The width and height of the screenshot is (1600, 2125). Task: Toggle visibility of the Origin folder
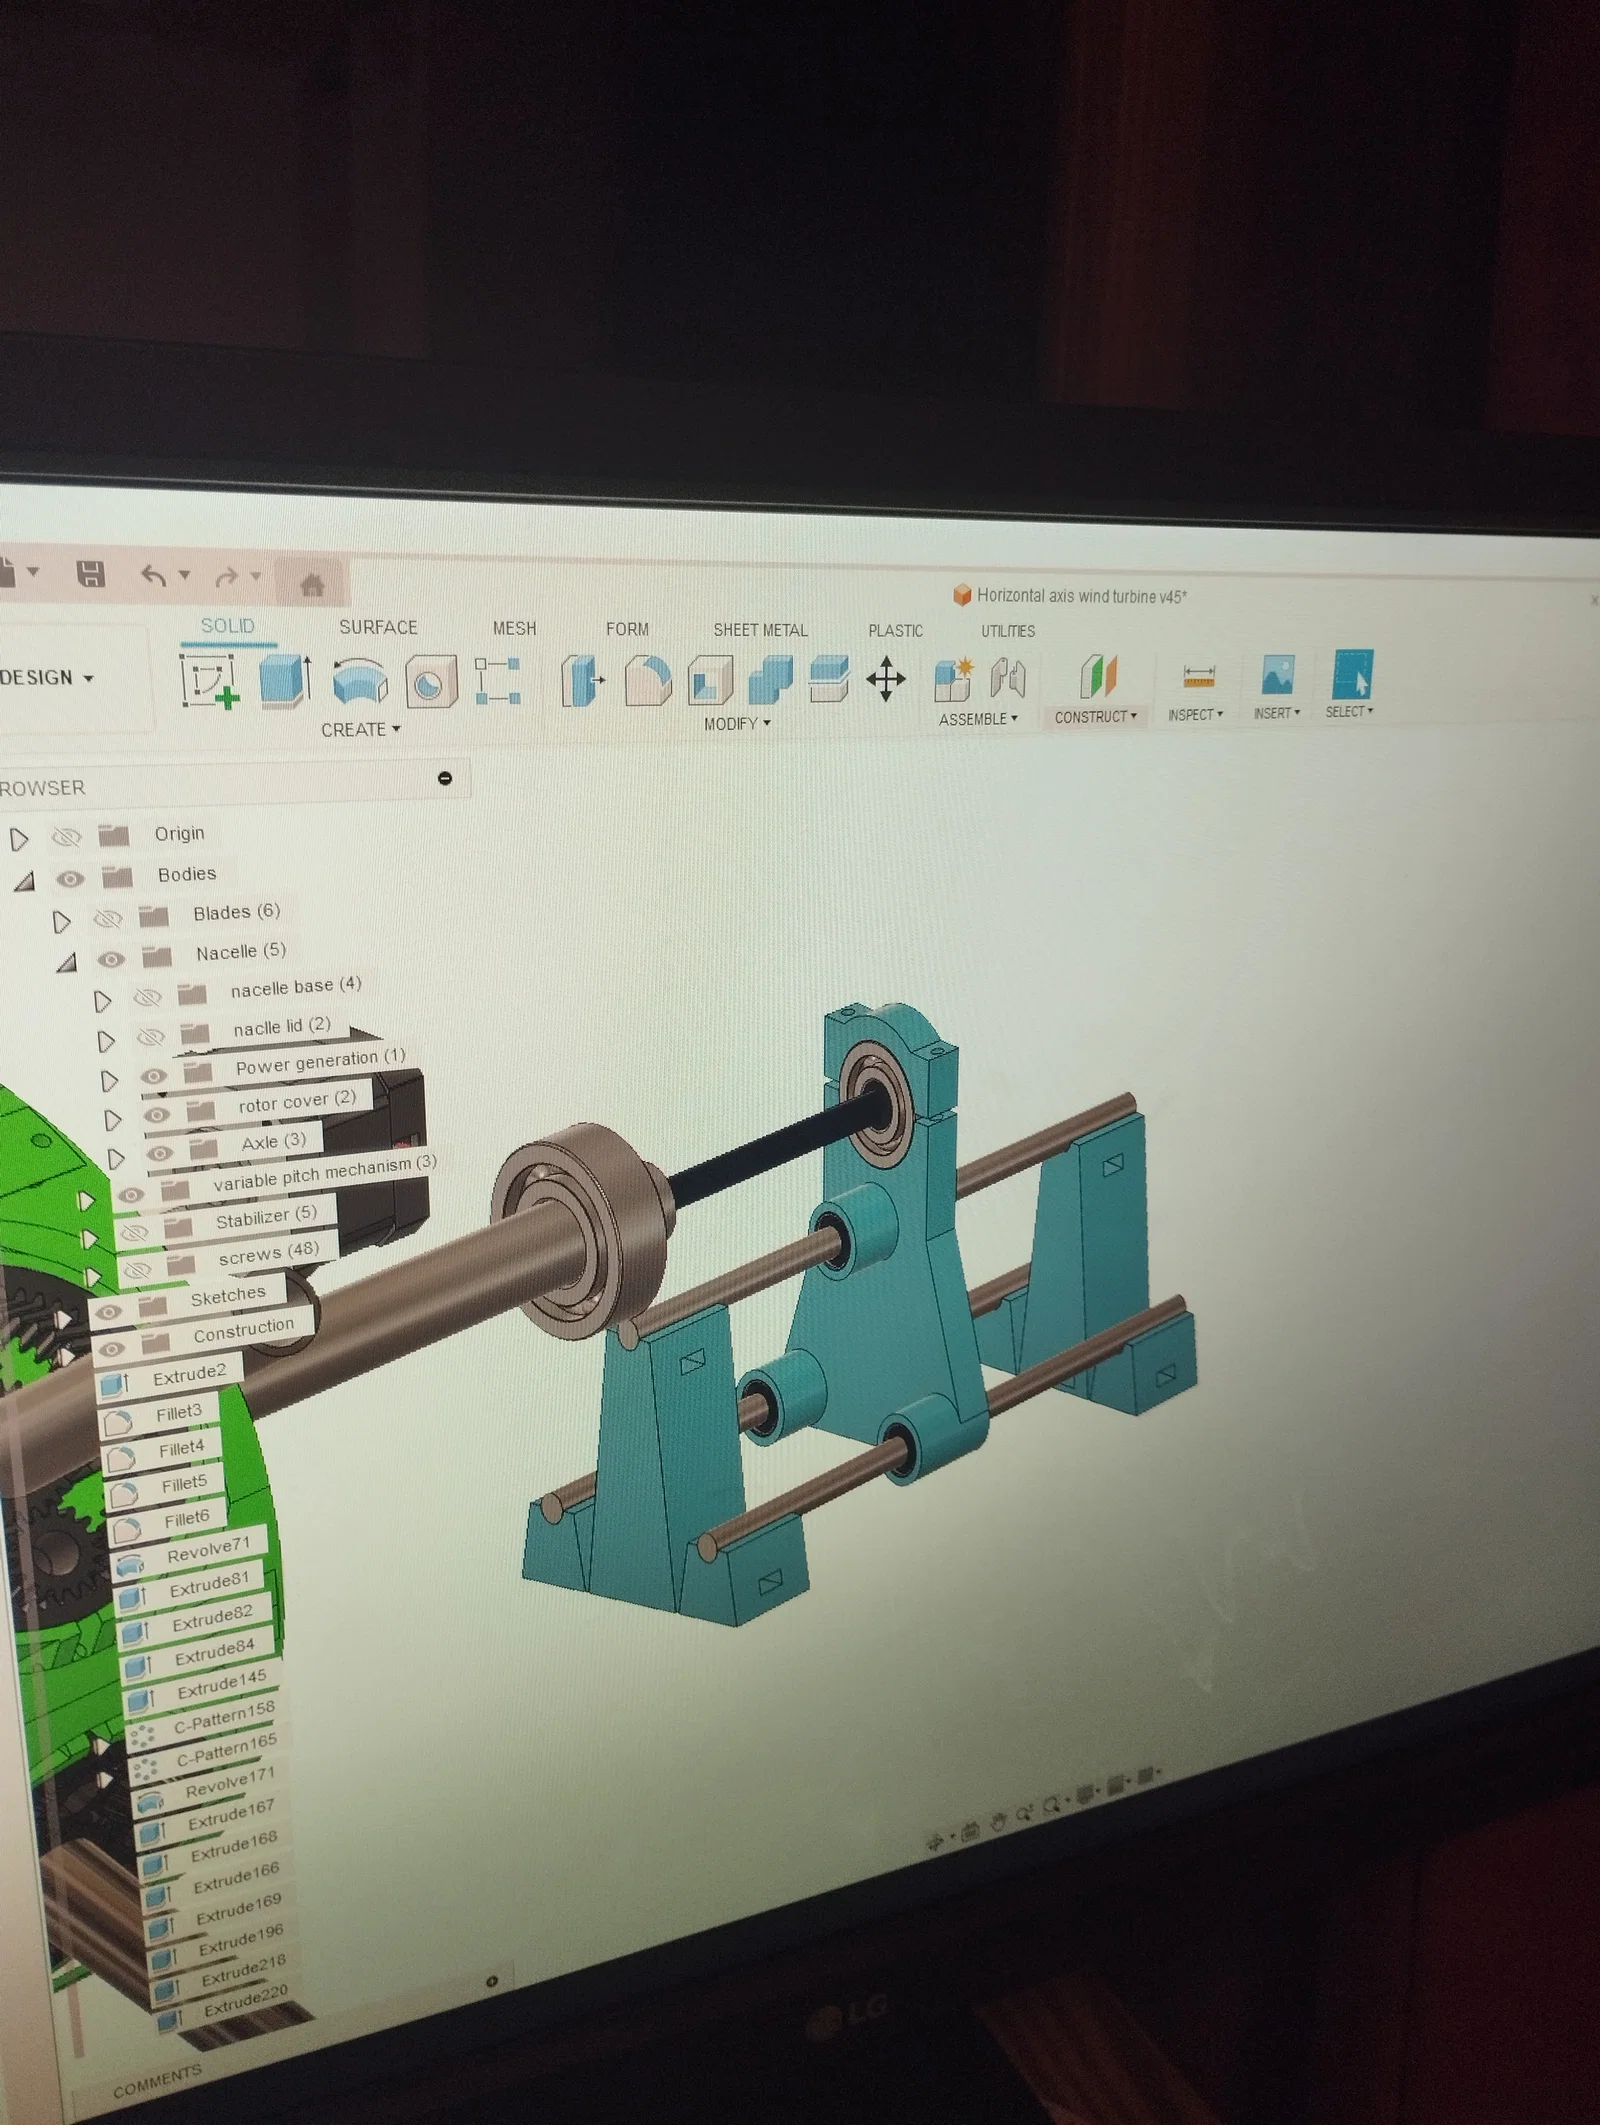point(66,836)
